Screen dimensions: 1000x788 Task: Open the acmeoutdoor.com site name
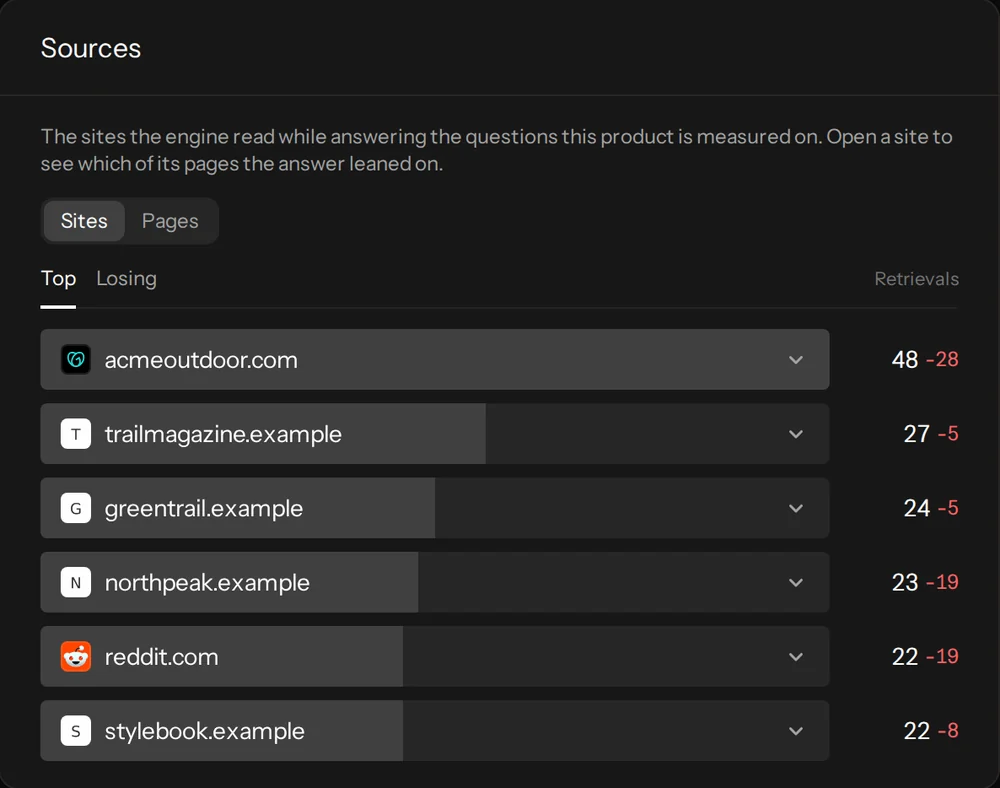[201, 360]
